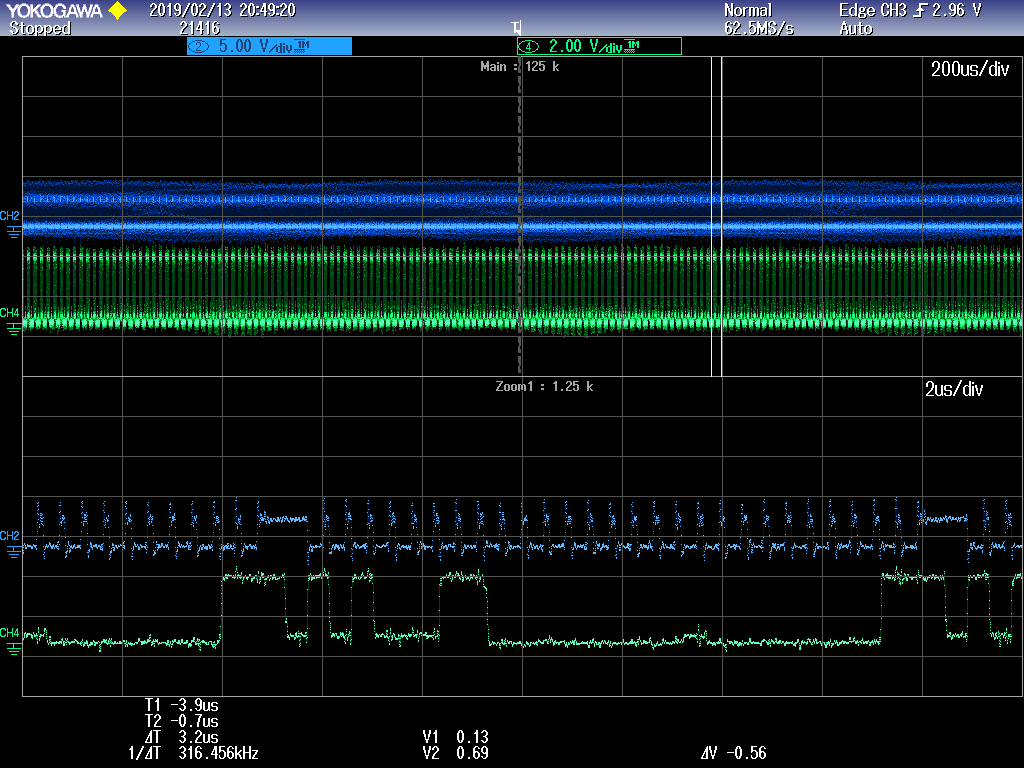This screenshot has width=1024, height=768.
Task: Click the 200us/div main timebase label
Action: point(970,69)
